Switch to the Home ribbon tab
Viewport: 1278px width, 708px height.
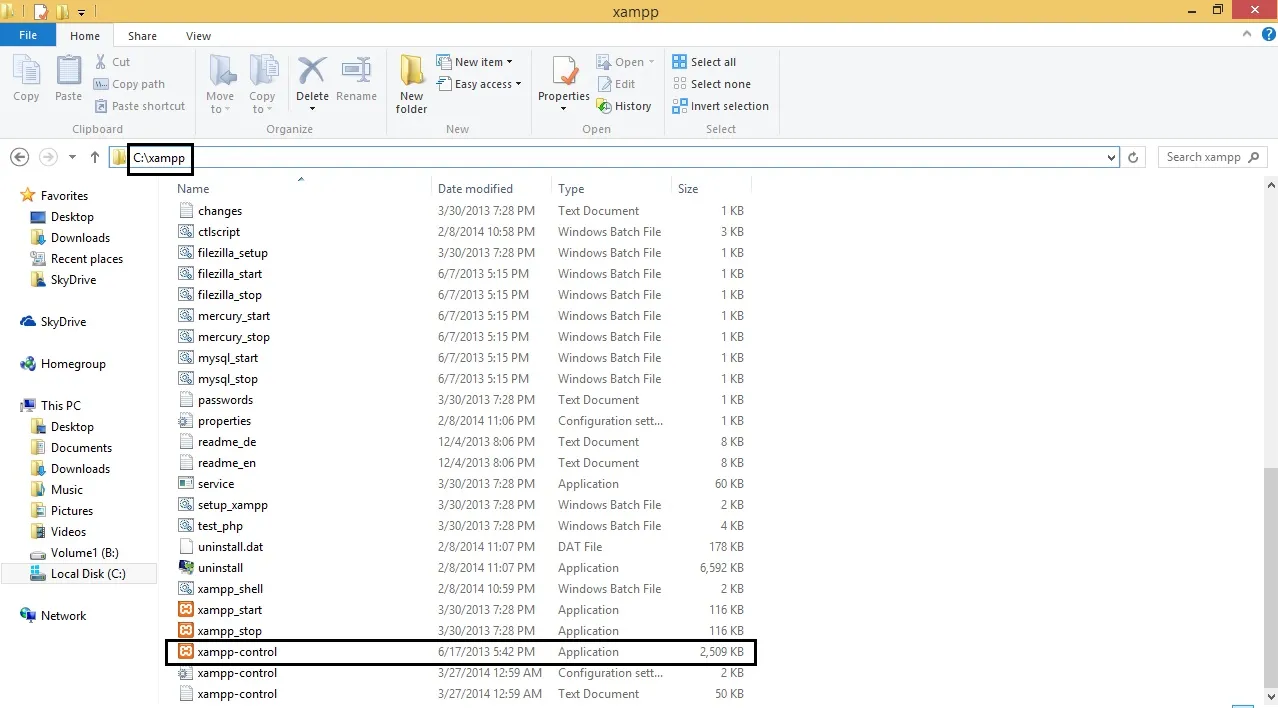coord(85,35)
